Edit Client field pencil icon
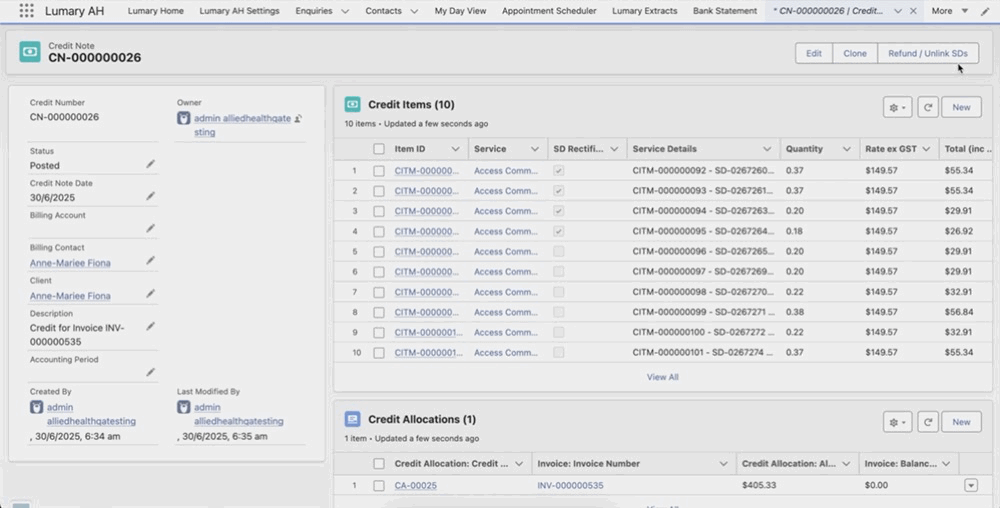 pos(151,294)
